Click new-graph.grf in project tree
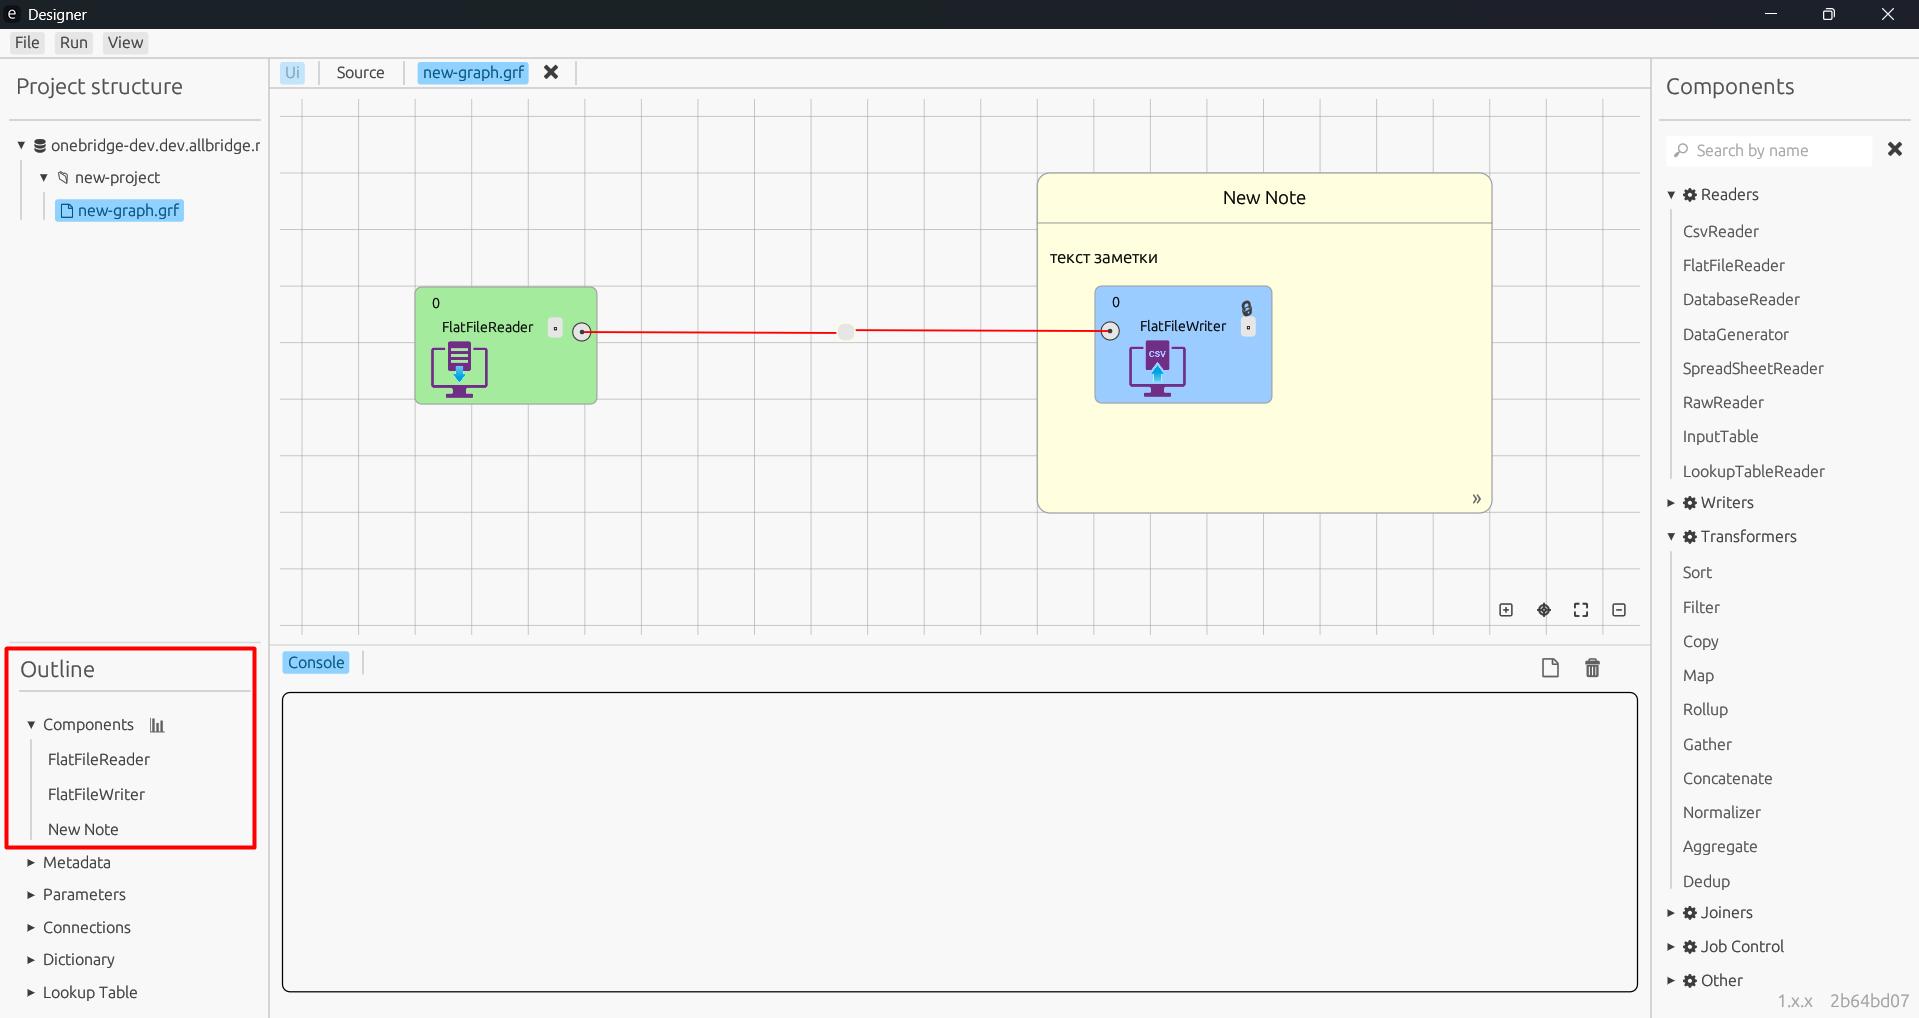 tap(120, 211)
